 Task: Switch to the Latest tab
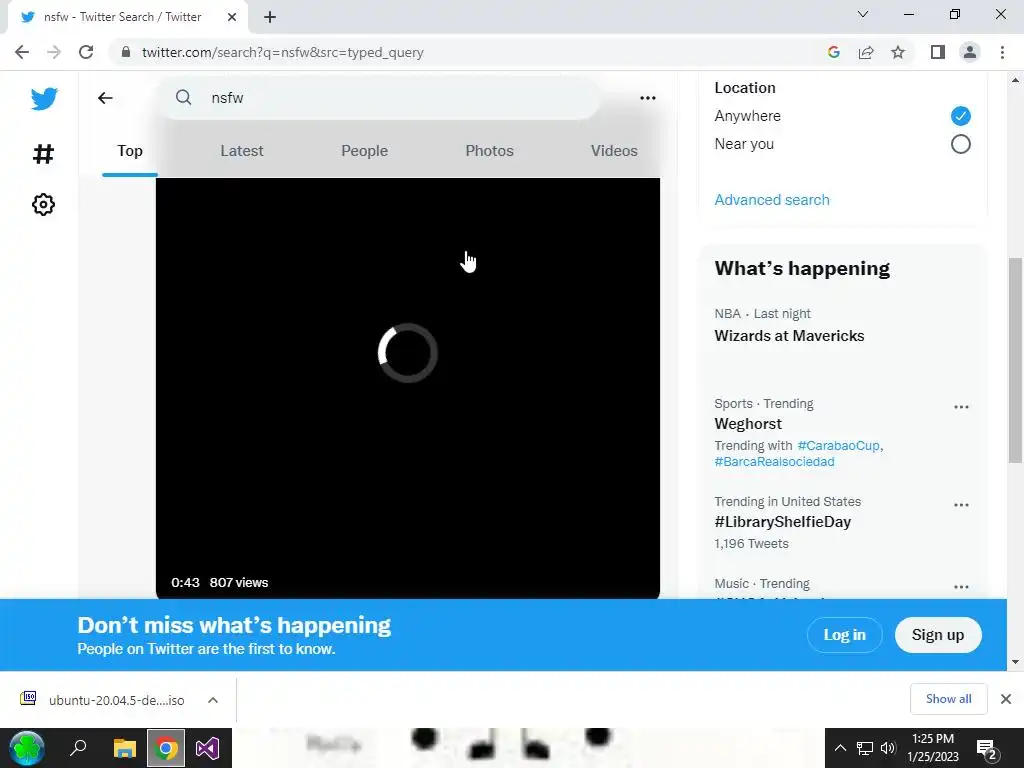click(242, 151)
